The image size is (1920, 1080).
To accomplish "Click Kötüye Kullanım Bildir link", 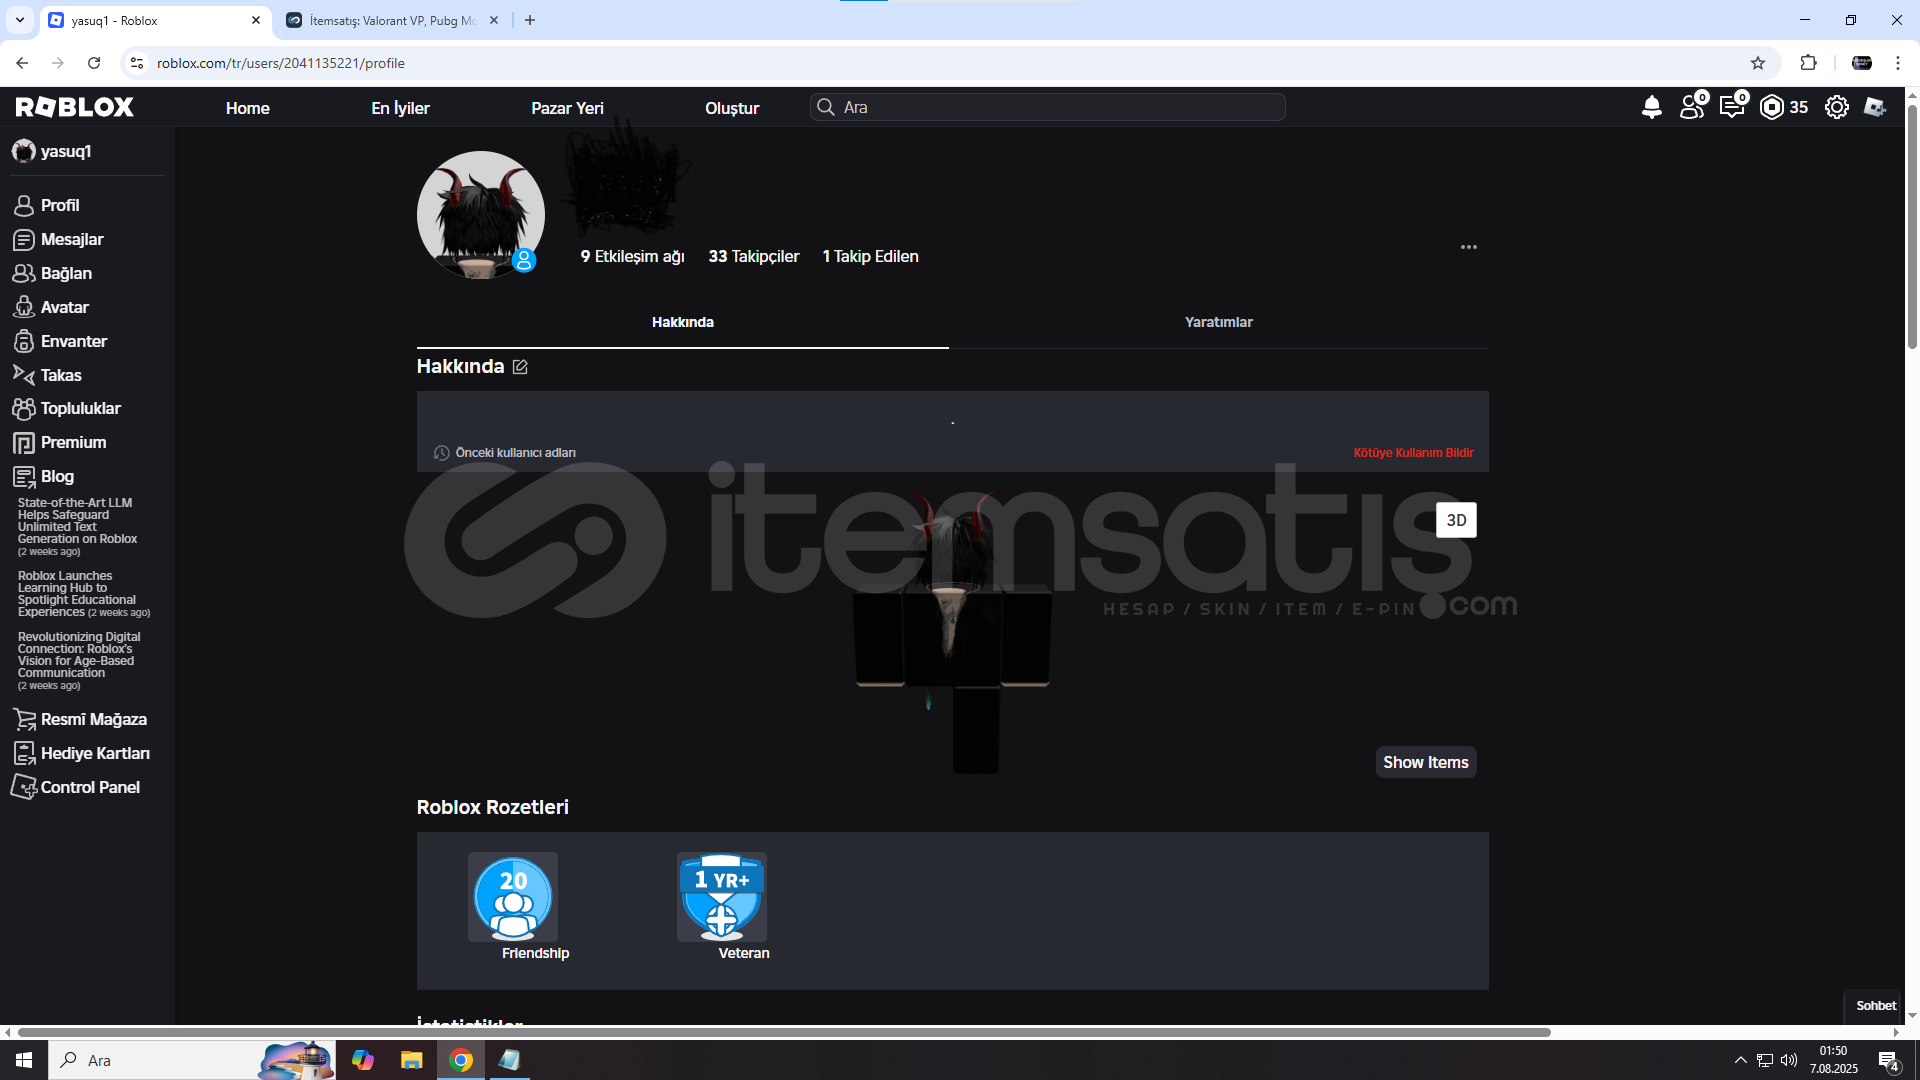I will (x=1413, y=453).
